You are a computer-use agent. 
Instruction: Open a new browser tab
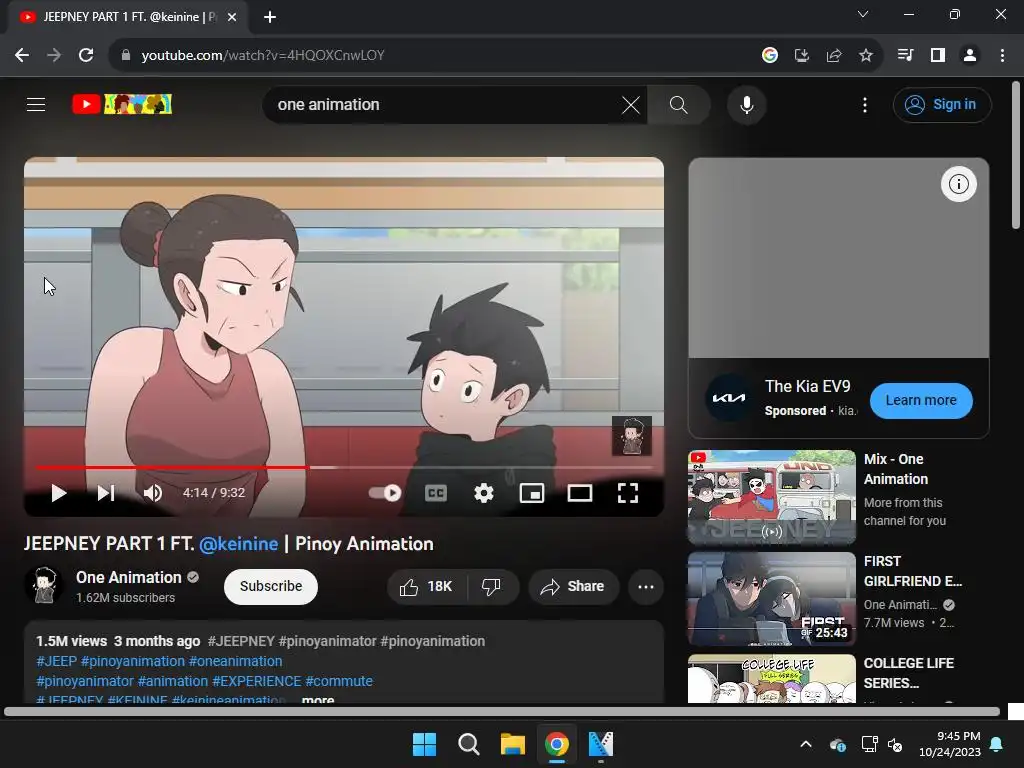tap(270, 18)
